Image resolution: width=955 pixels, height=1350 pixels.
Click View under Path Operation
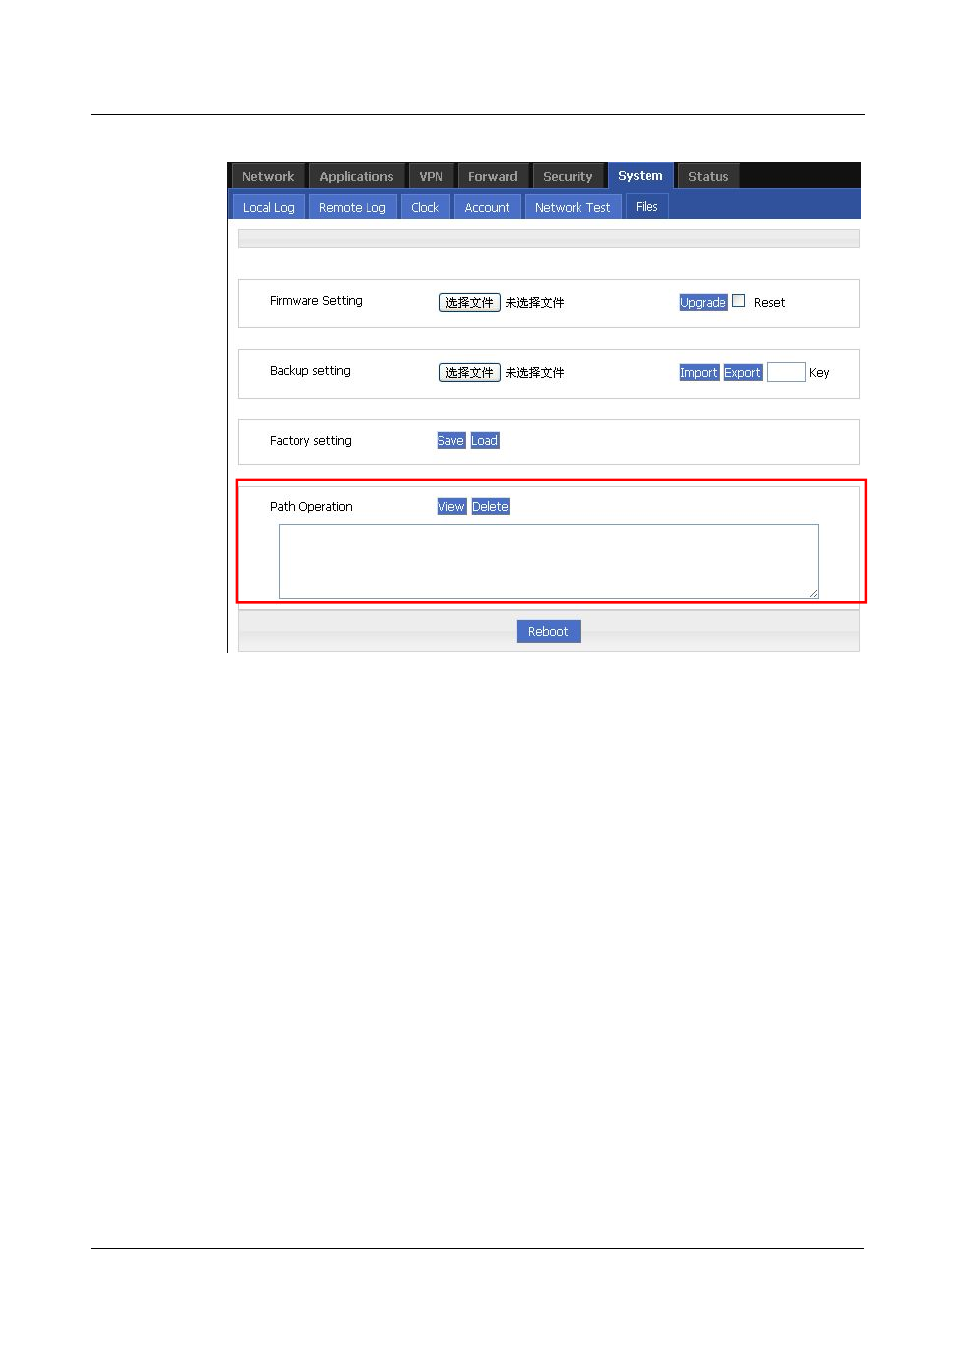[452, 506]
